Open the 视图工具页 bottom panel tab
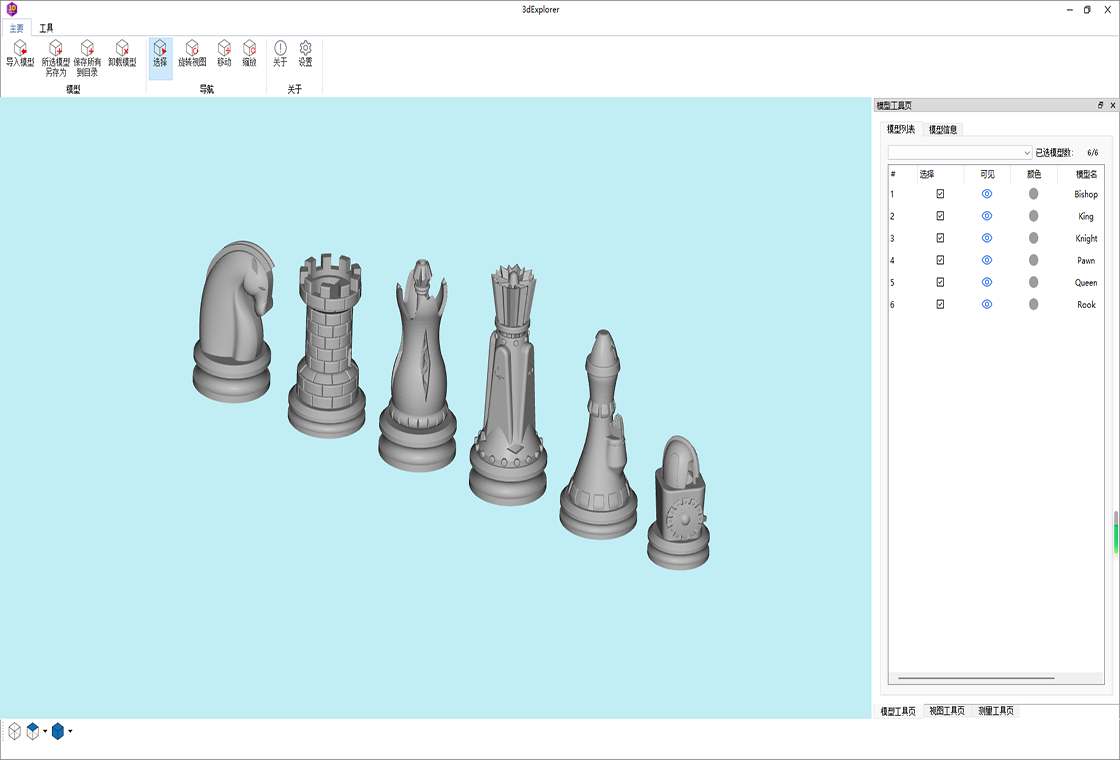The image size is (1120, 760). coord(946,711)
